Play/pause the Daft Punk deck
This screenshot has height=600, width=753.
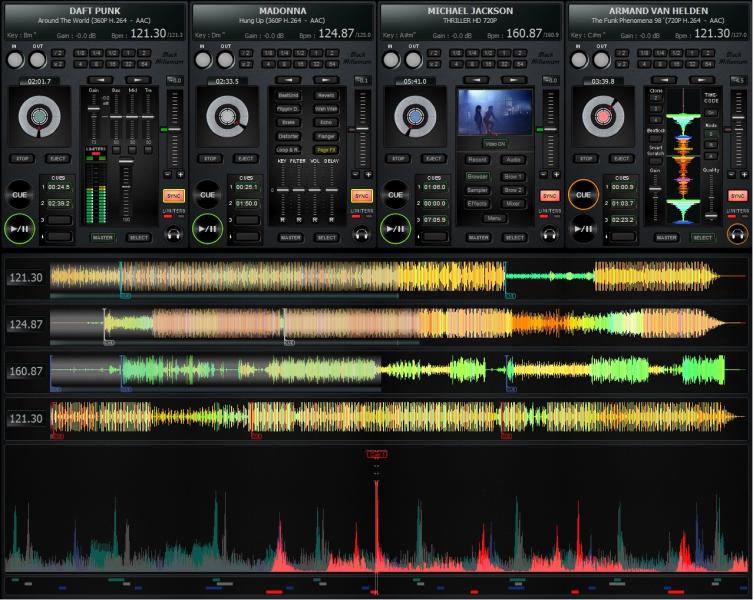pos(19,229)
